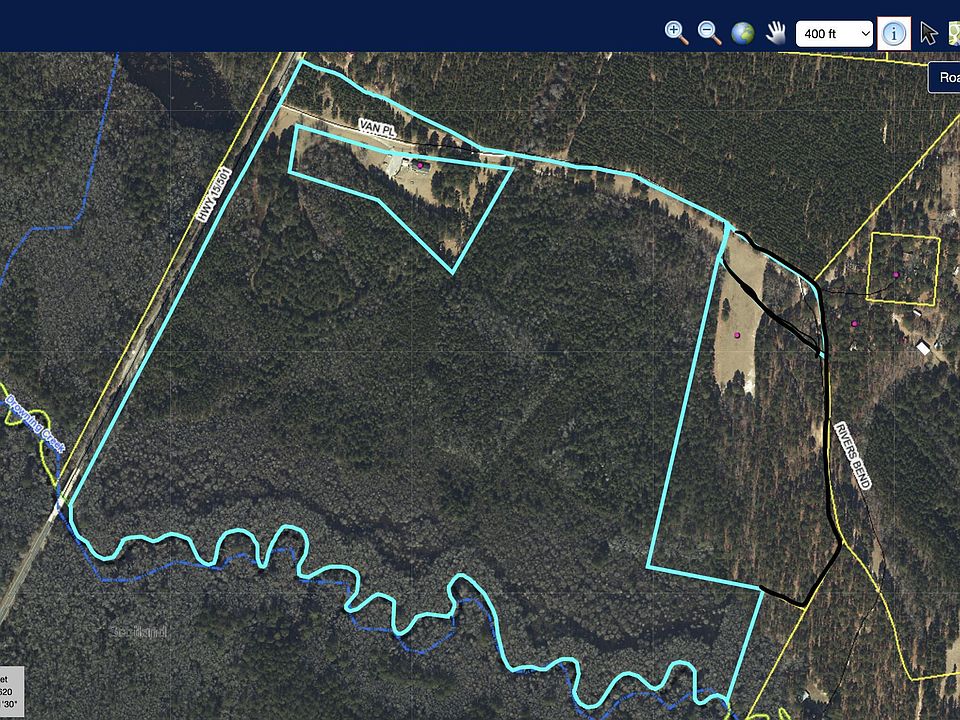
Task: Click the globe full extent icon
Action: 743,33
